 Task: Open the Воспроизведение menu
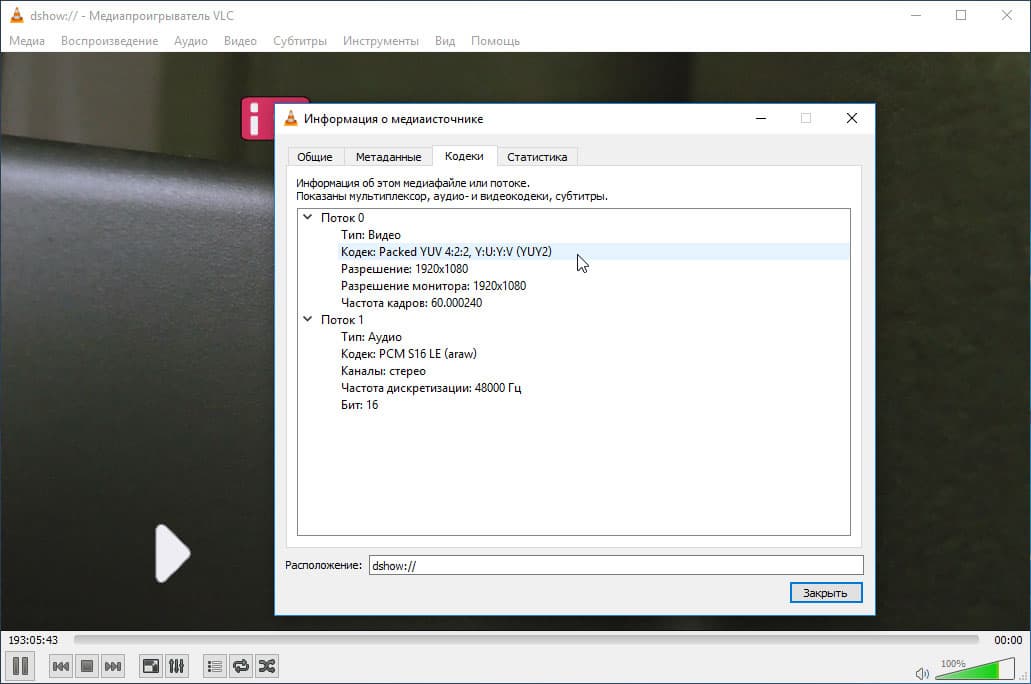(109, 41)
